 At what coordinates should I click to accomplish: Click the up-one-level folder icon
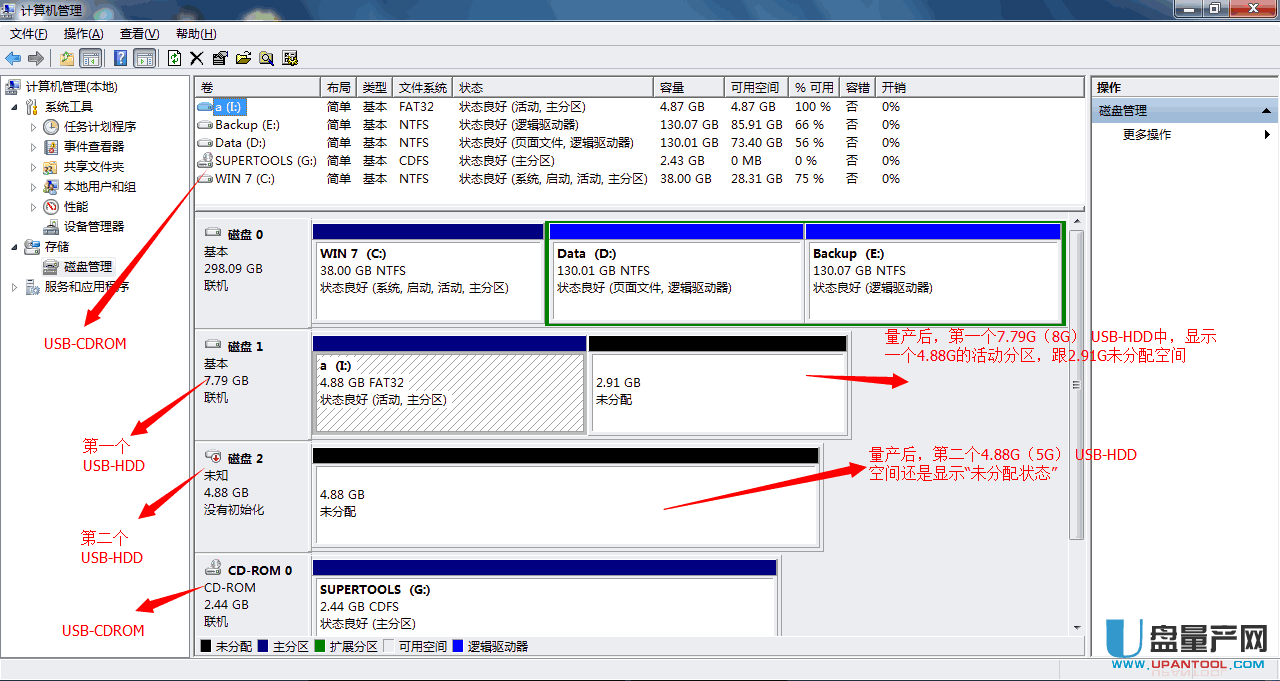coord(67,58)
